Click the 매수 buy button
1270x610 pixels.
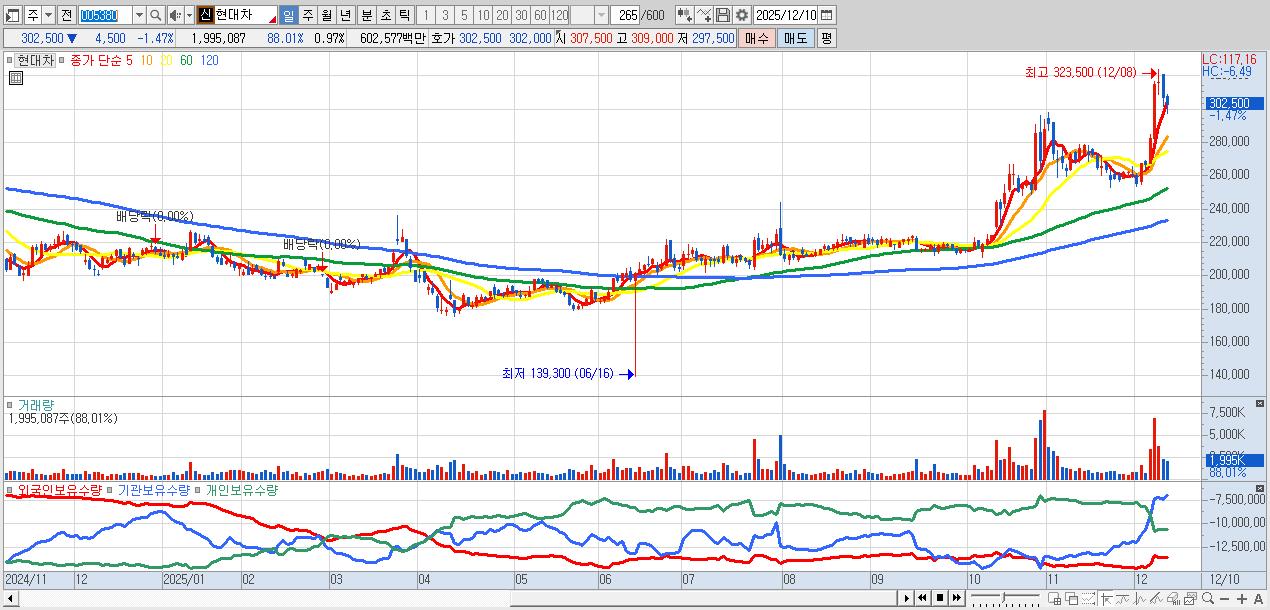point(757,38)
